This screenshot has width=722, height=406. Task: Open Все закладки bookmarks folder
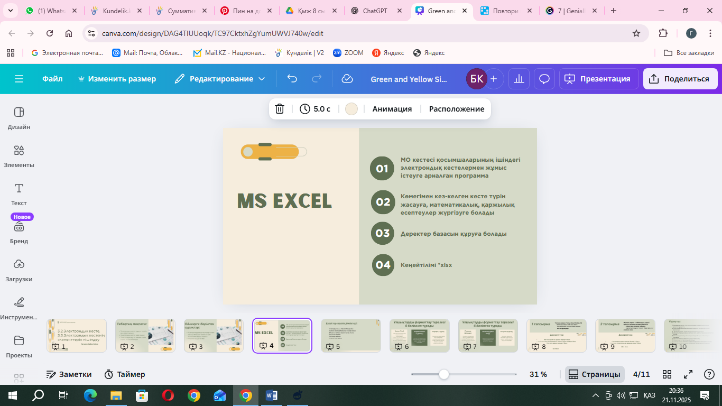689,53
